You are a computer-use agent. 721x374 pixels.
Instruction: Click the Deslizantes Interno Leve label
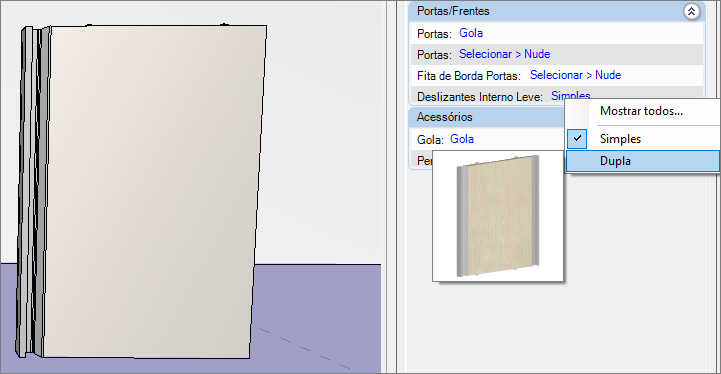480,97
